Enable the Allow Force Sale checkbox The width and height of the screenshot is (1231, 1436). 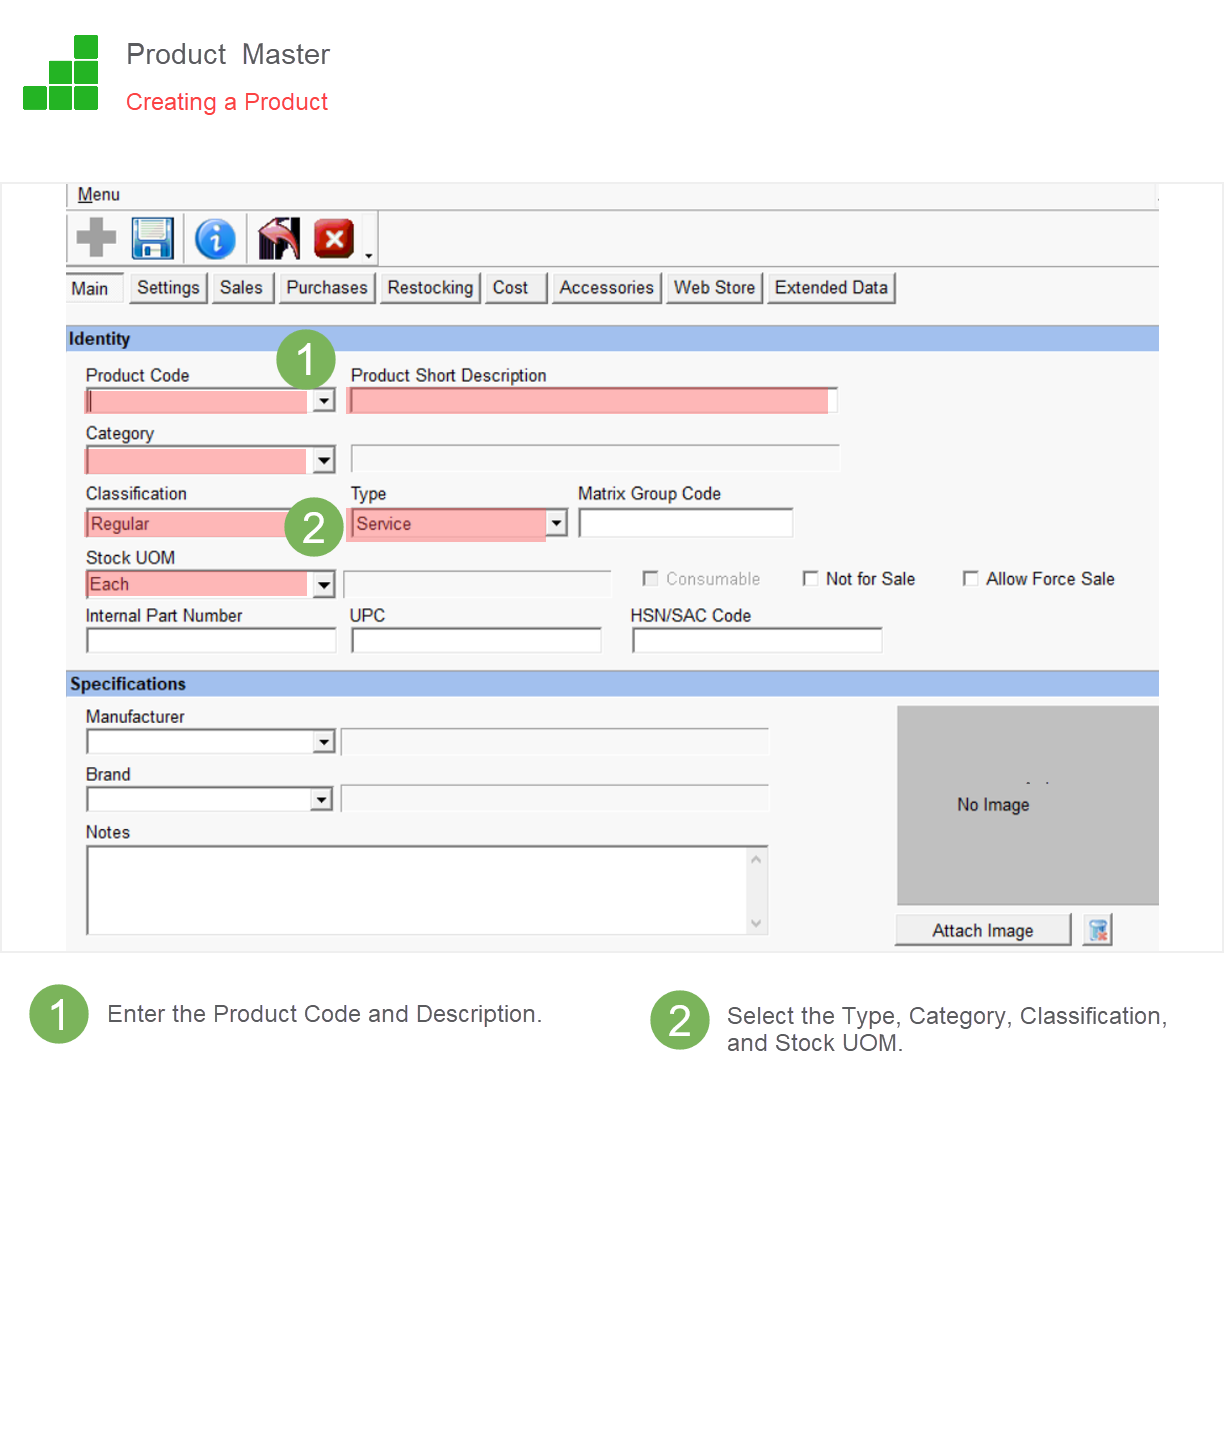click(x=970, y=579)
